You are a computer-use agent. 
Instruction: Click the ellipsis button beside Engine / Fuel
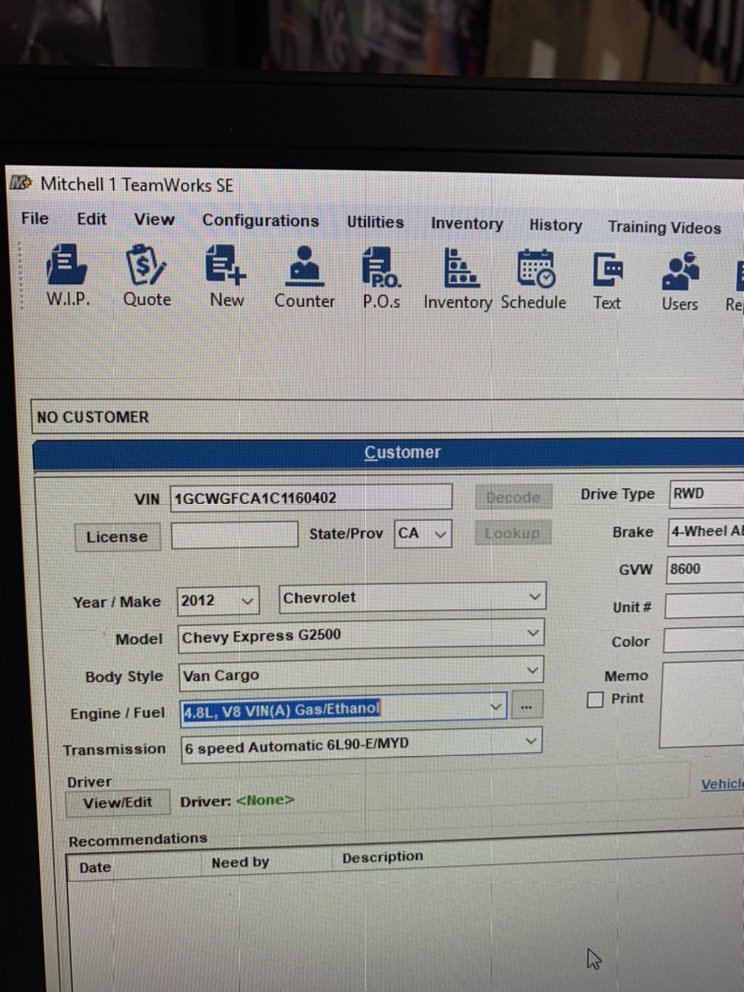point(526,707)
